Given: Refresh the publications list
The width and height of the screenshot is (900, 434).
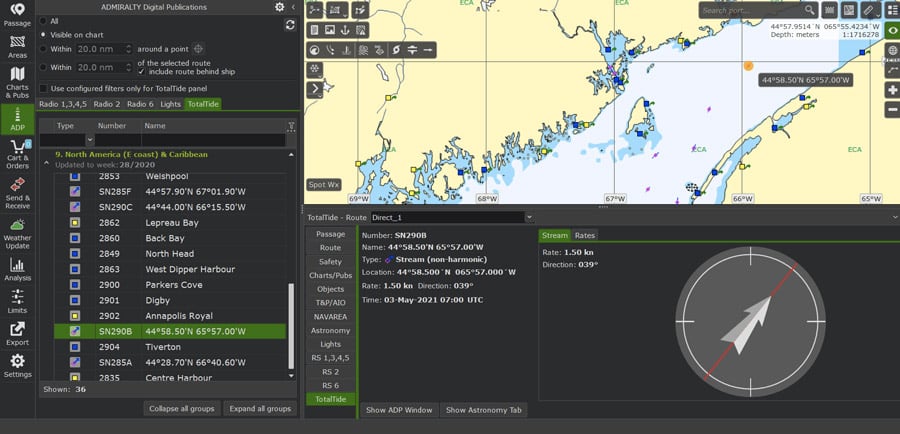Looking at the screenshot, I should (x=290, y=25).
